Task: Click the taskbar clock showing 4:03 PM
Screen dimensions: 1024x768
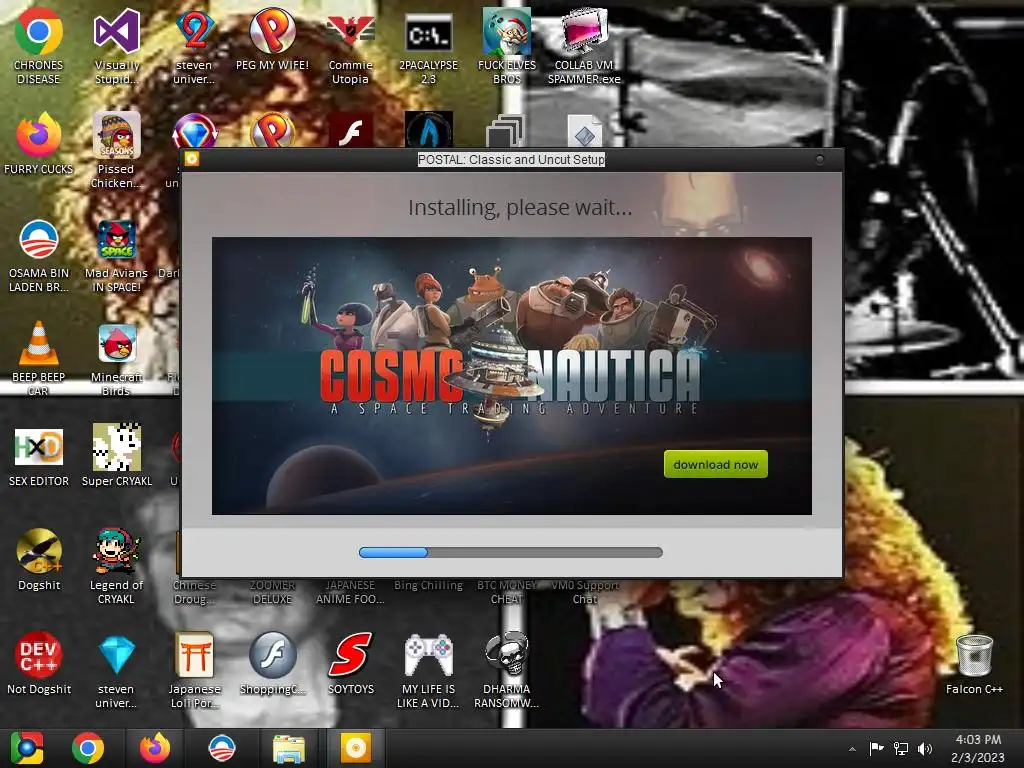Action: pos(978,748)
